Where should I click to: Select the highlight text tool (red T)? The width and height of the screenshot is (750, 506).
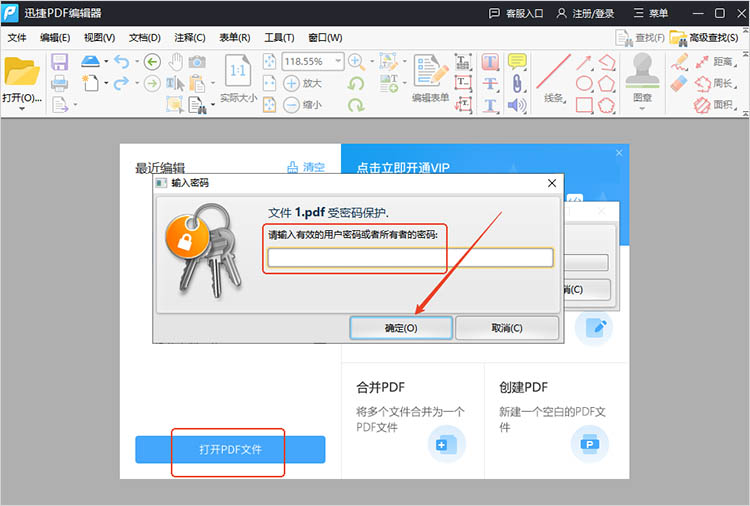(x=490, y=62)
